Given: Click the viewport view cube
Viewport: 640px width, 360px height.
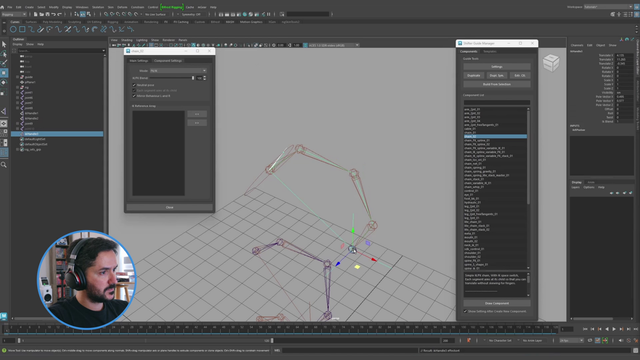Looking at the screenshot, I should [551, 63].
